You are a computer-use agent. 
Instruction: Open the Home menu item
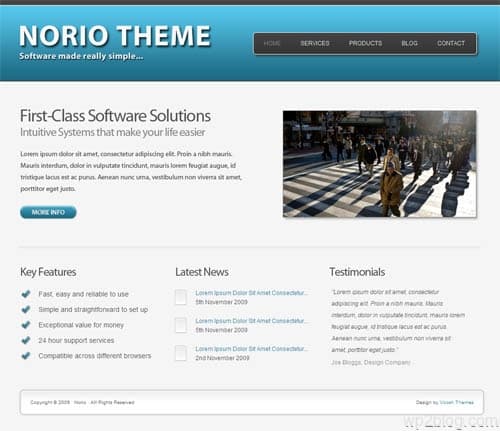coord(272,43)
